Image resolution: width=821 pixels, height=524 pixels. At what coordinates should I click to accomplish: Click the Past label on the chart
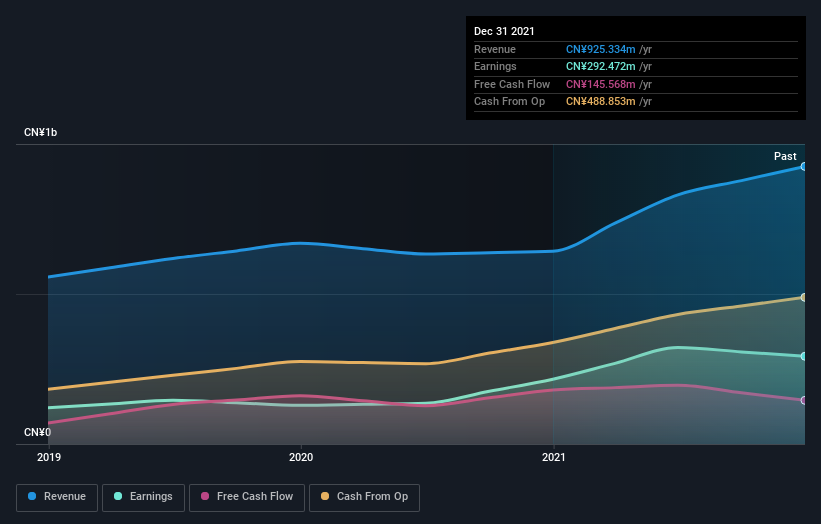pyautogui.click(x=785, y=156)
